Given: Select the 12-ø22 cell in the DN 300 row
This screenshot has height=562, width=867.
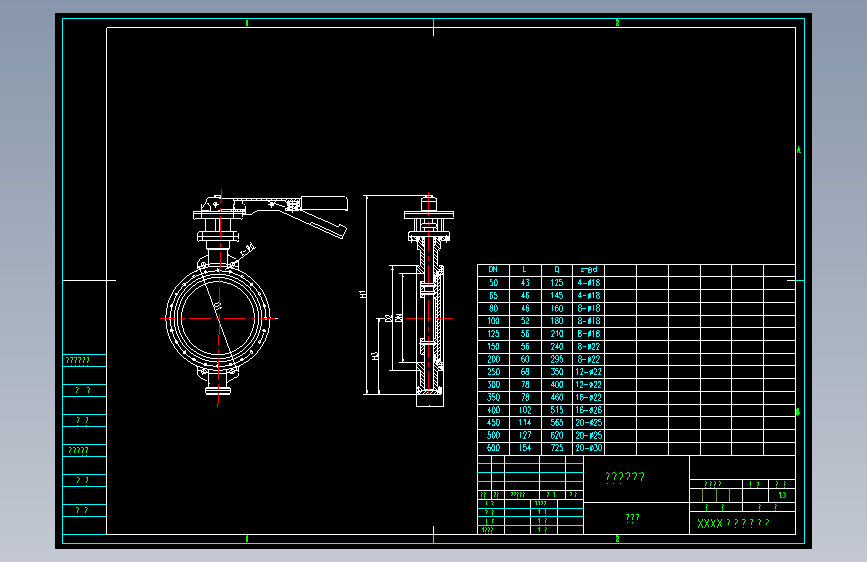Looking at the screenshot, I should [x=588, y=384].
